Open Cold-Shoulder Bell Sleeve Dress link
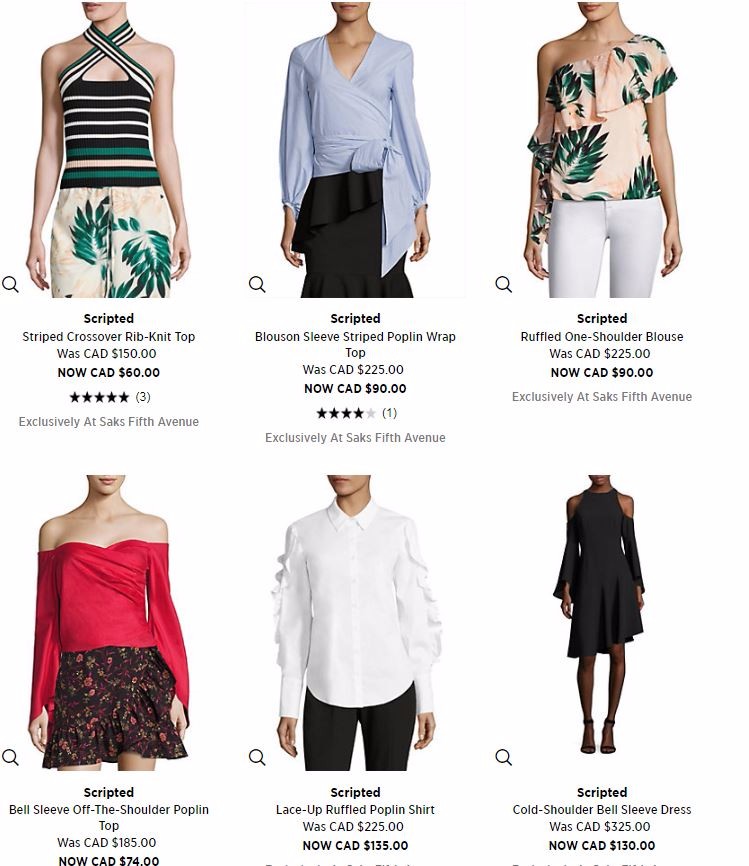Screen dimensions: 749x866 click(x=602, y=810)
